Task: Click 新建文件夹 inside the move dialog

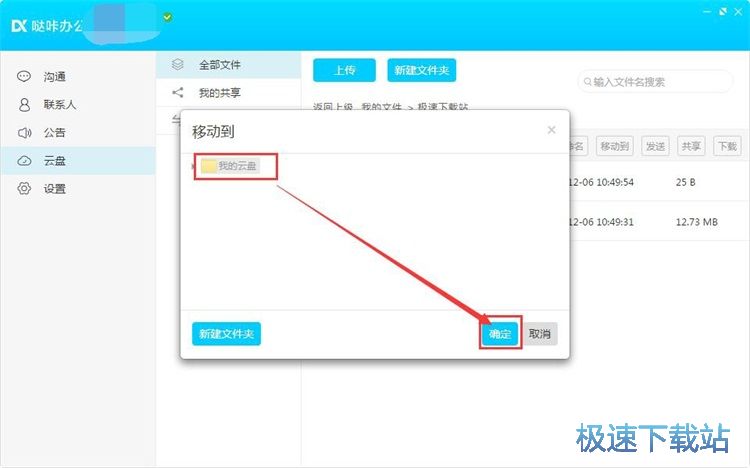Action: [x=226, y=334]
